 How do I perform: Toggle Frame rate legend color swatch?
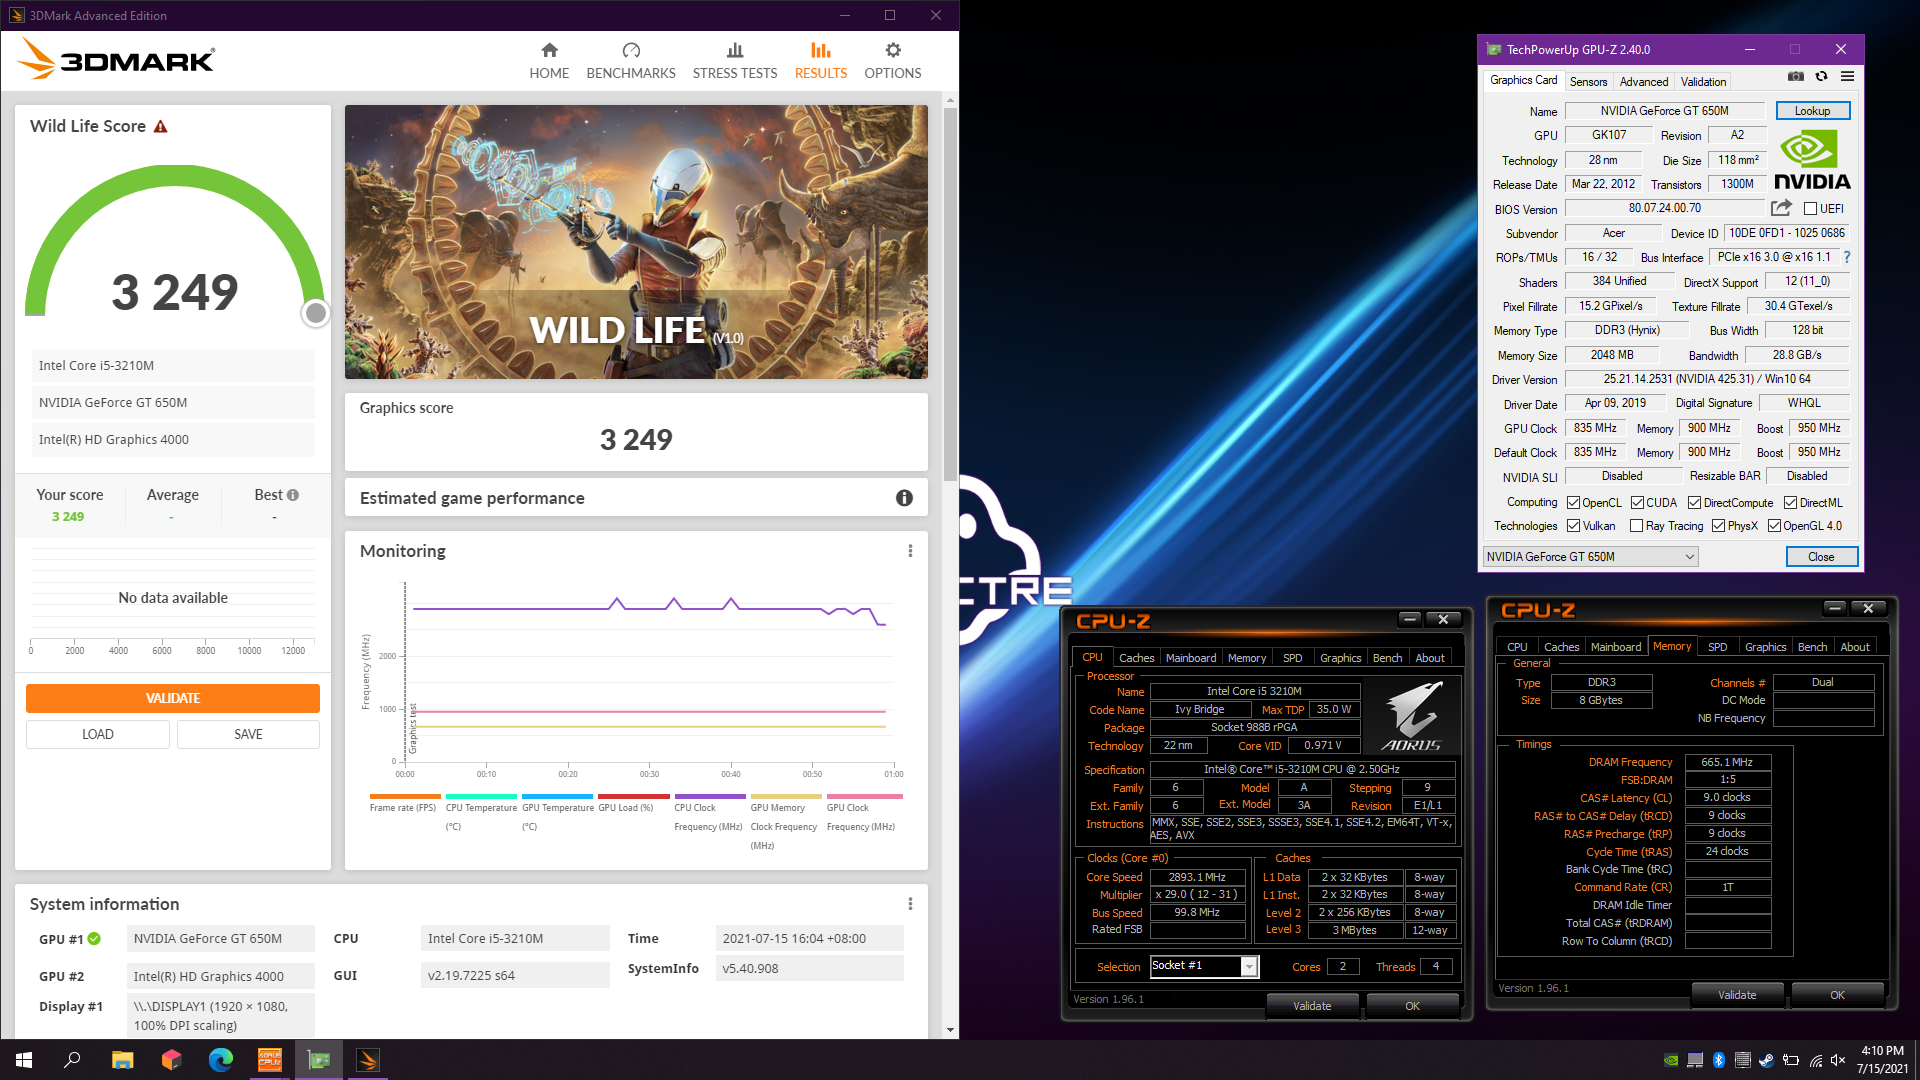click(x=405, y=797)
